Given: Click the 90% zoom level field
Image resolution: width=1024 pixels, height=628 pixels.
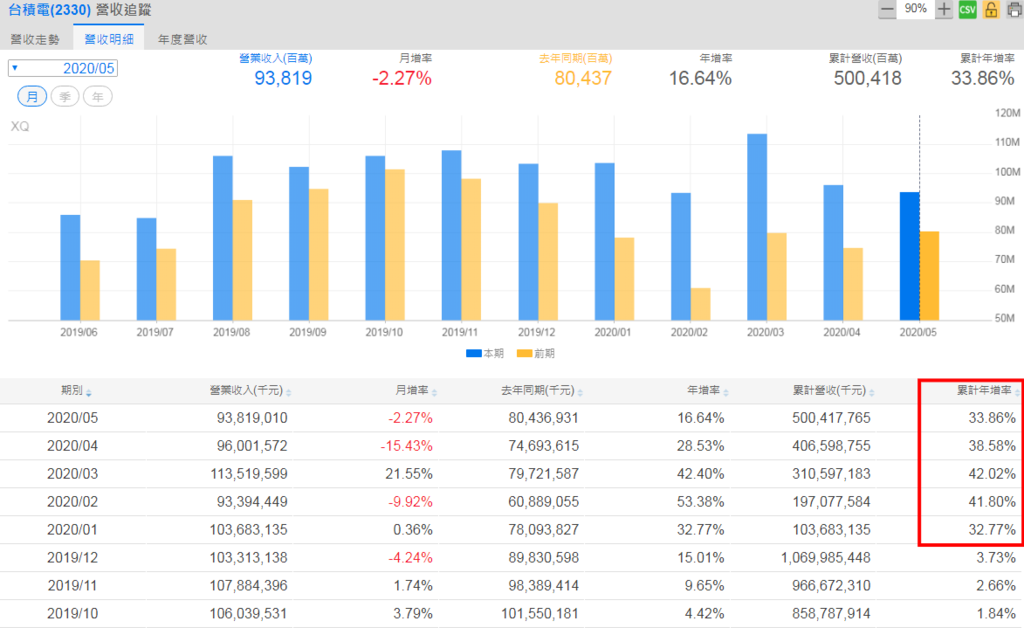Looking at the screenshot, I should [916, 9].
